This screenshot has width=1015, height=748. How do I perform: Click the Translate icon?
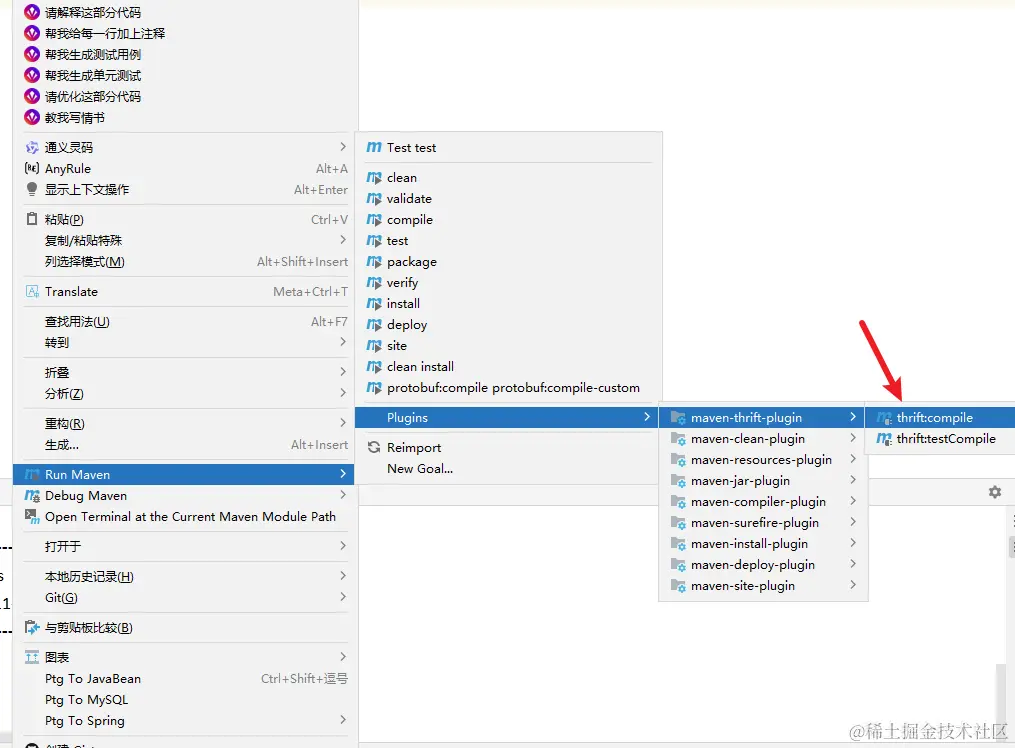(32, 291)
